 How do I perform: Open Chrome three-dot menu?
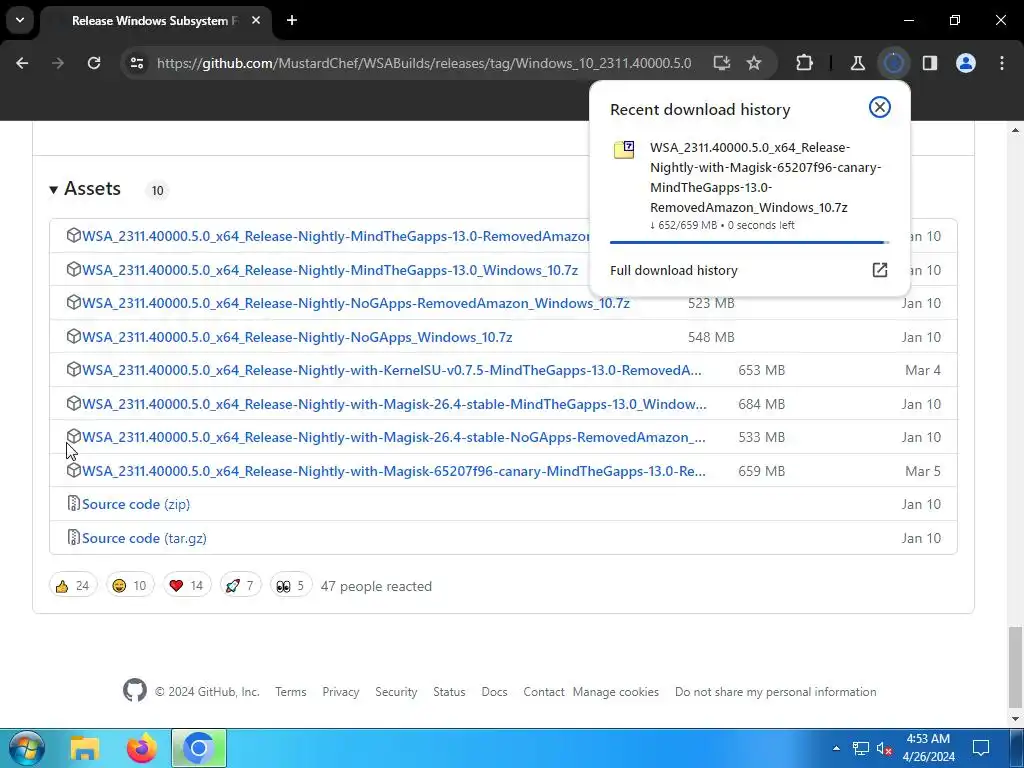[1002, 63]
